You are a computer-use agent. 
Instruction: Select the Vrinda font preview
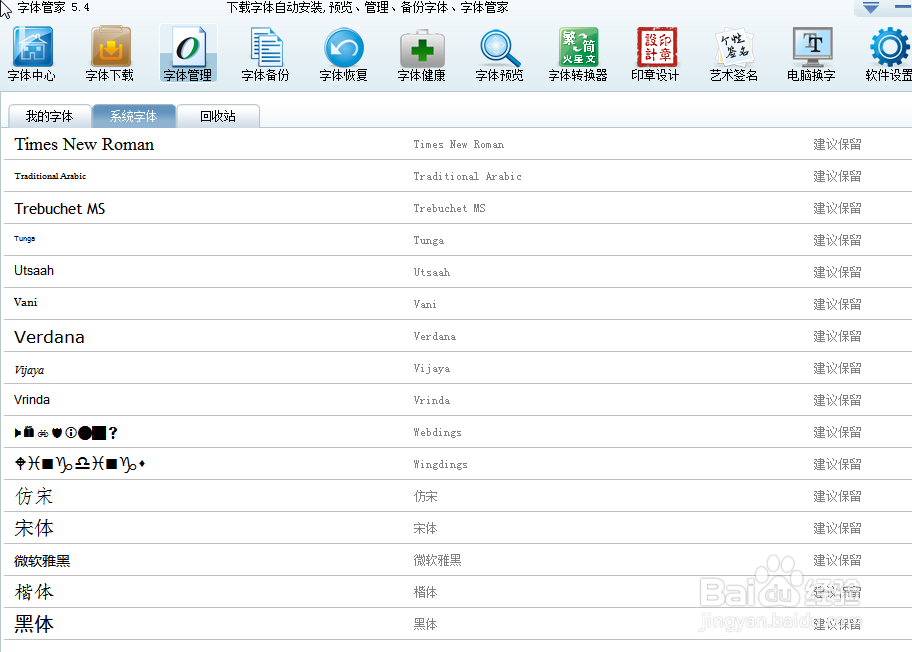pos(32,400)
